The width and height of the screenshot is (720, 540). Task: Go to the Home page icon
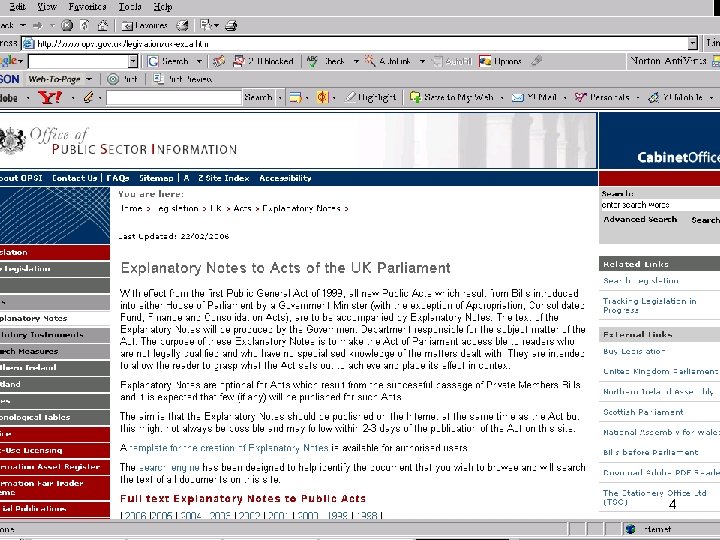tap(103, 25)
